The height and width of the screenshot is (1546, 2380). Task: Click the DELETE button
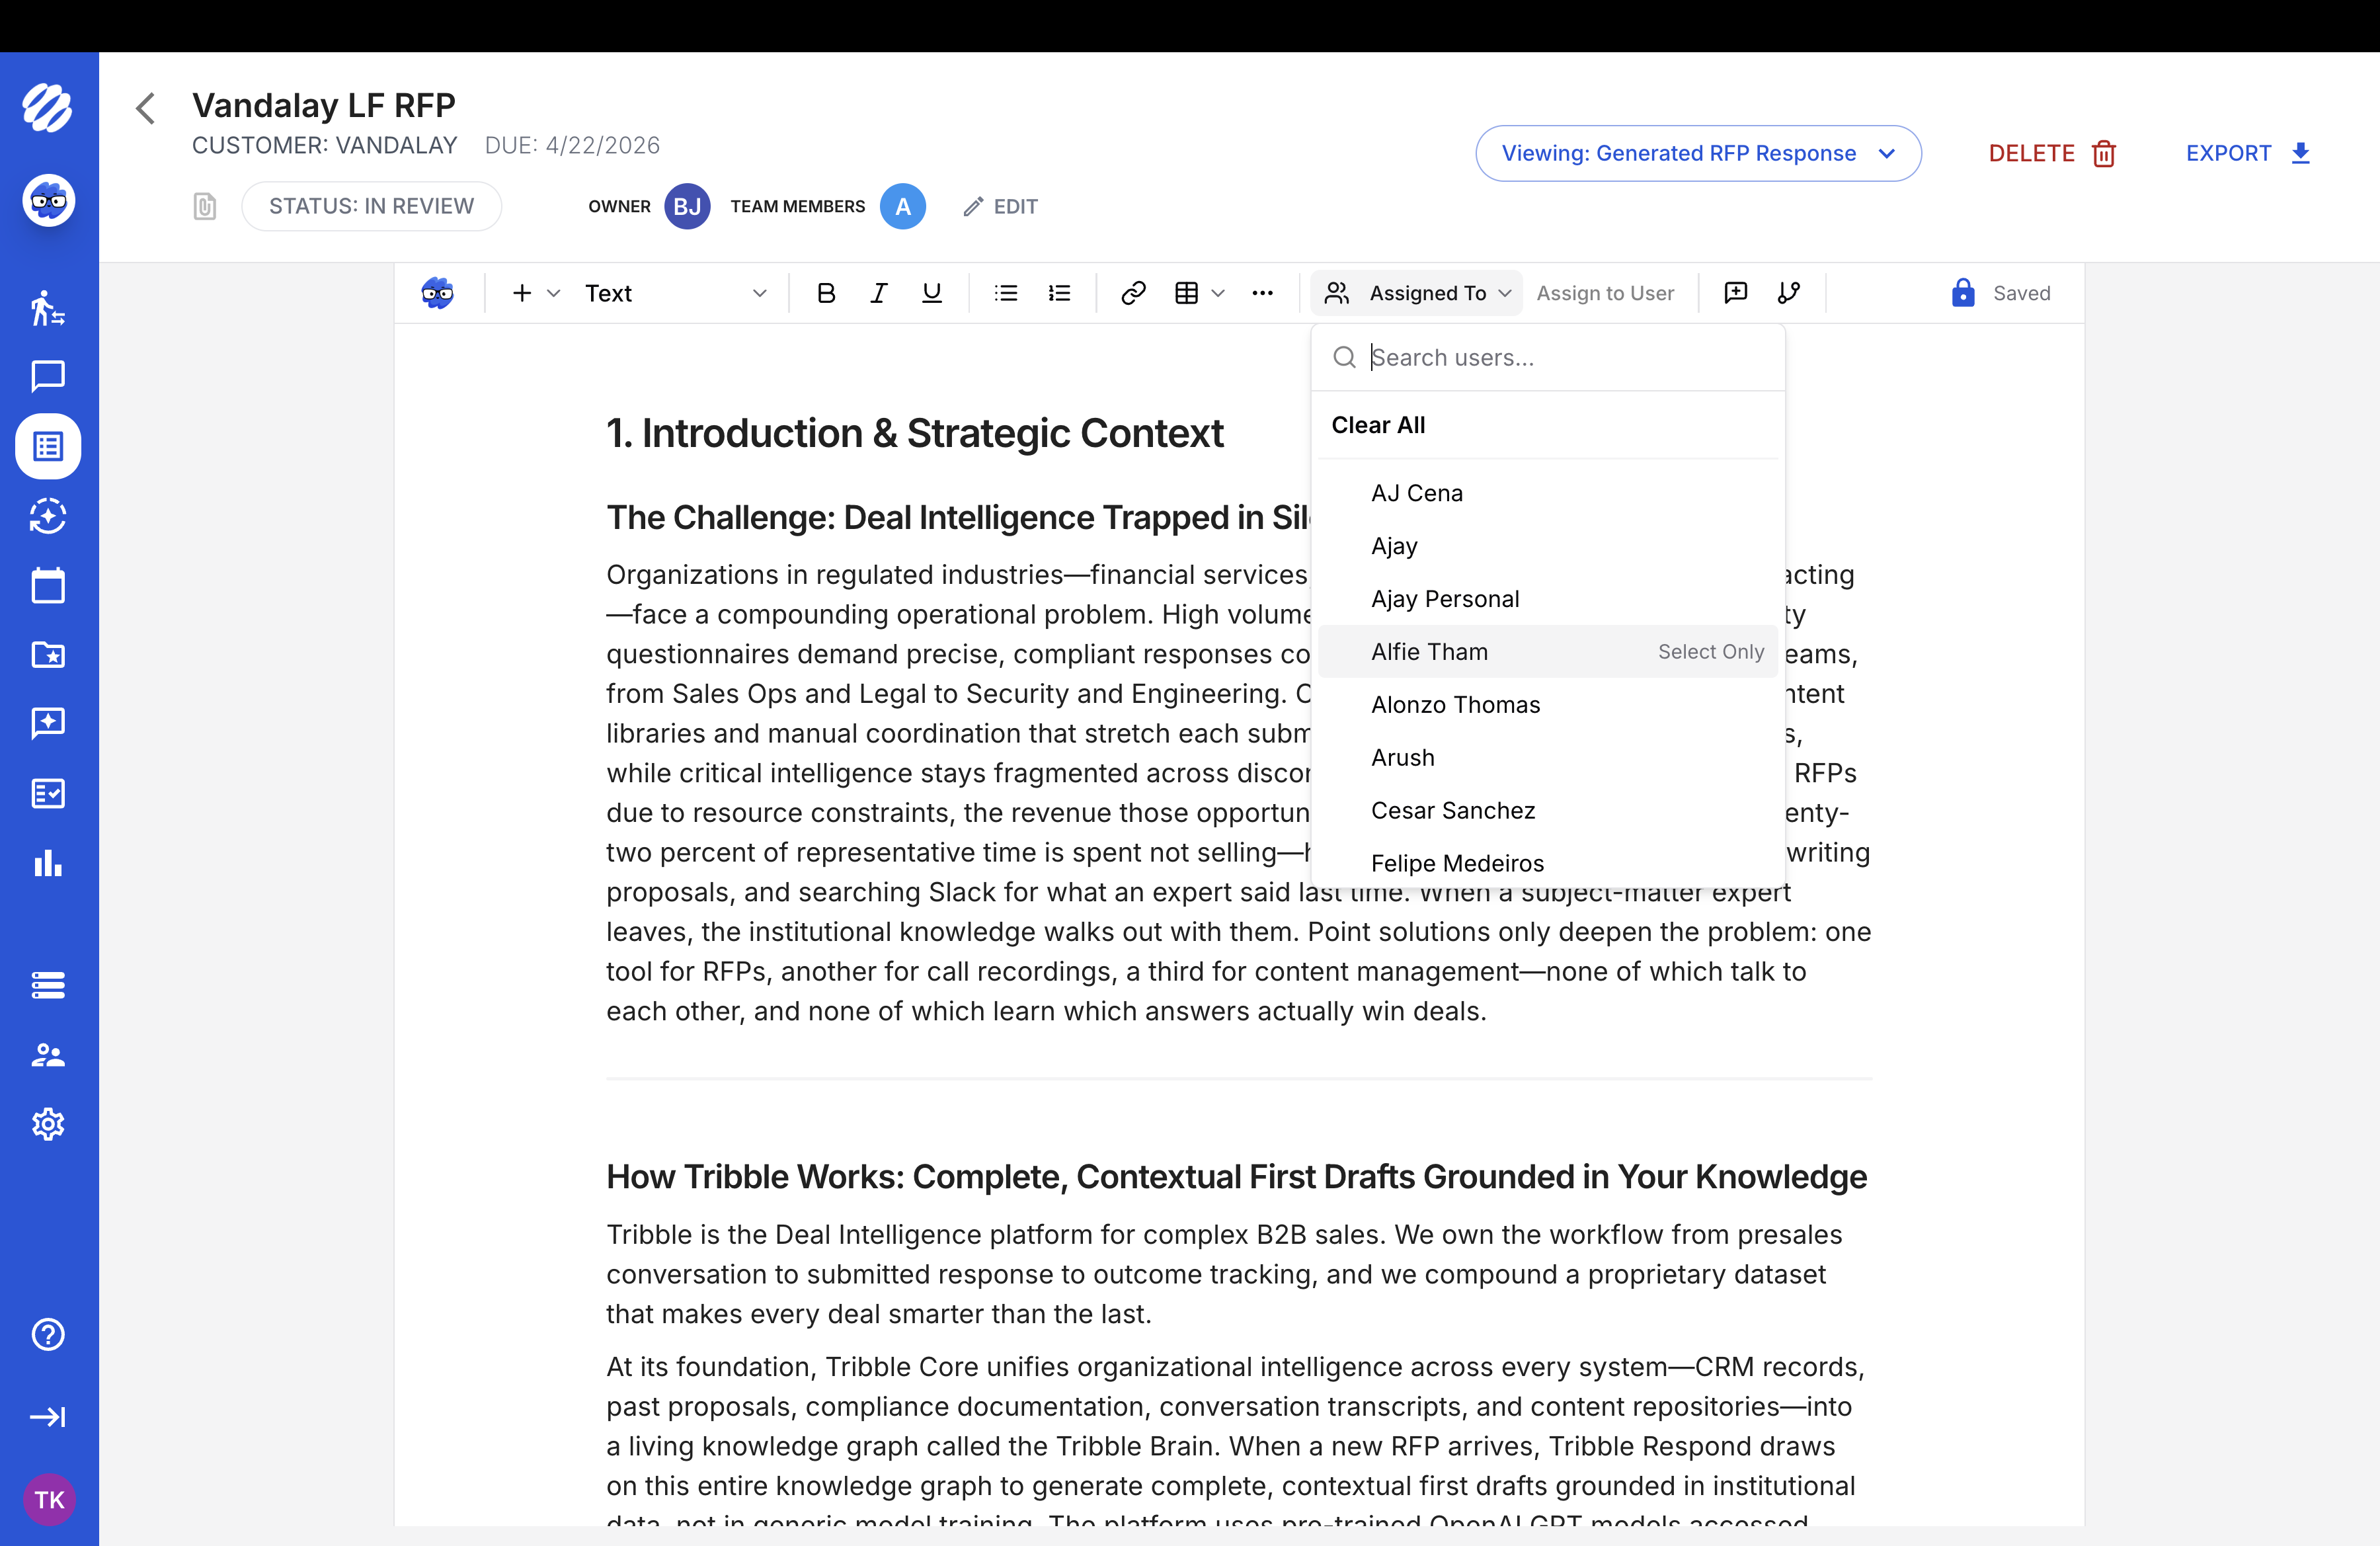[2052, 153]
